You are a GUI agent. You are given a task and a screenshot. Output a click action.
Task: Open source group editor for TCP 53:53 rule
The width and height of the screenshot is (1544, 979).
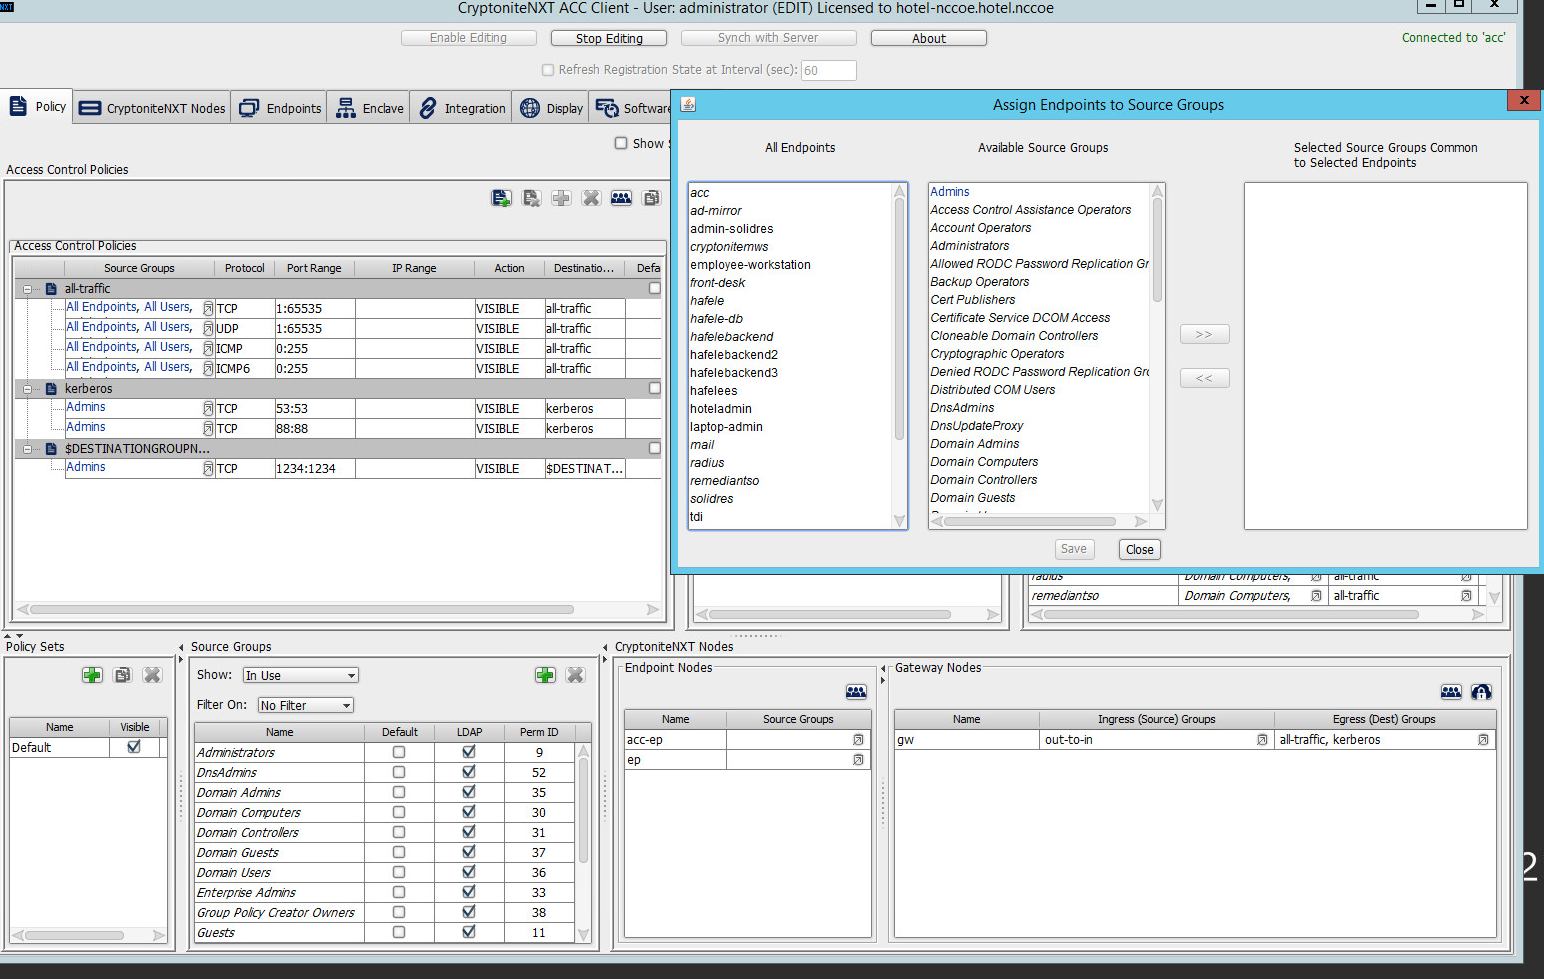[208, 408]
